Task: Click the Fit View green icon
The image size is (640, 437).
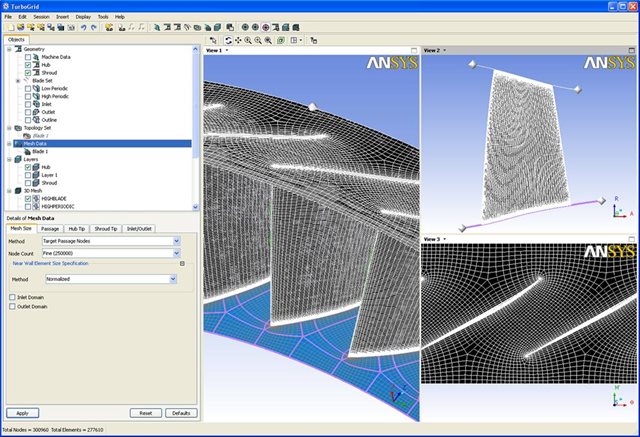Action: point(280,40)
